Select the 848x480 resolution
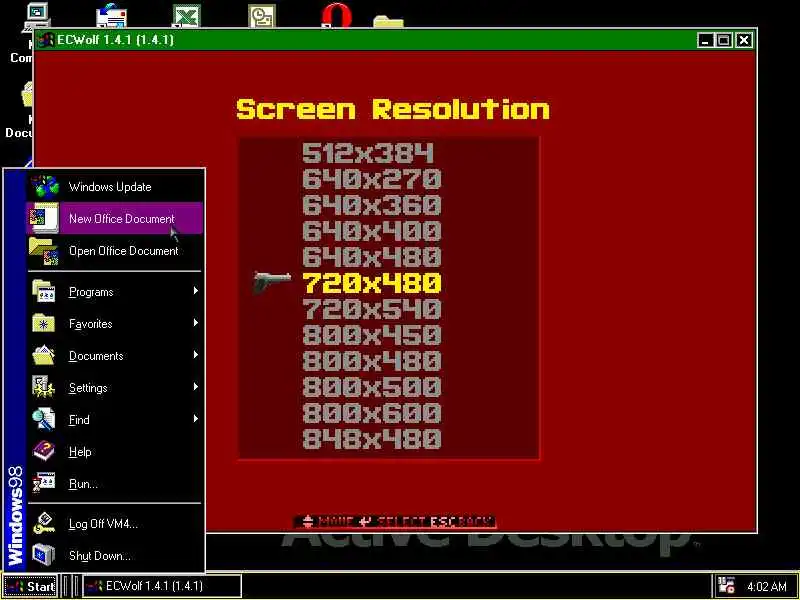The image size is (800, 600). click(371, 439)
